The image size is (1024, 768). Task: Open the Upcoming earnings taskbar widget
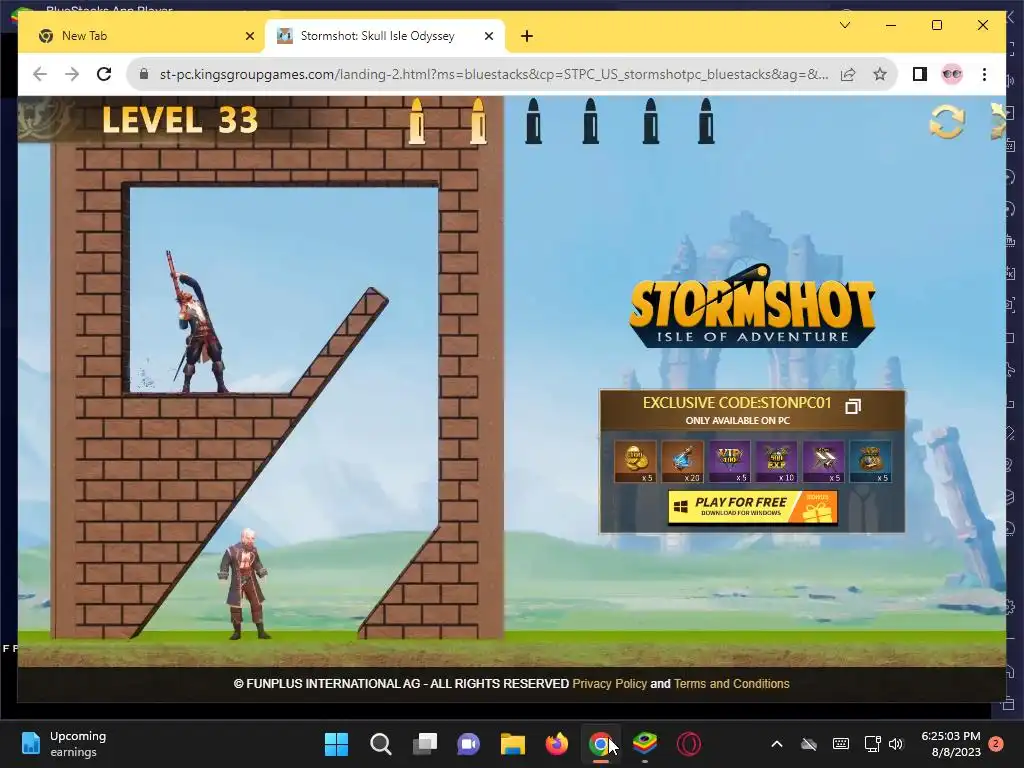pyautogui.click(x=64, y=744)
